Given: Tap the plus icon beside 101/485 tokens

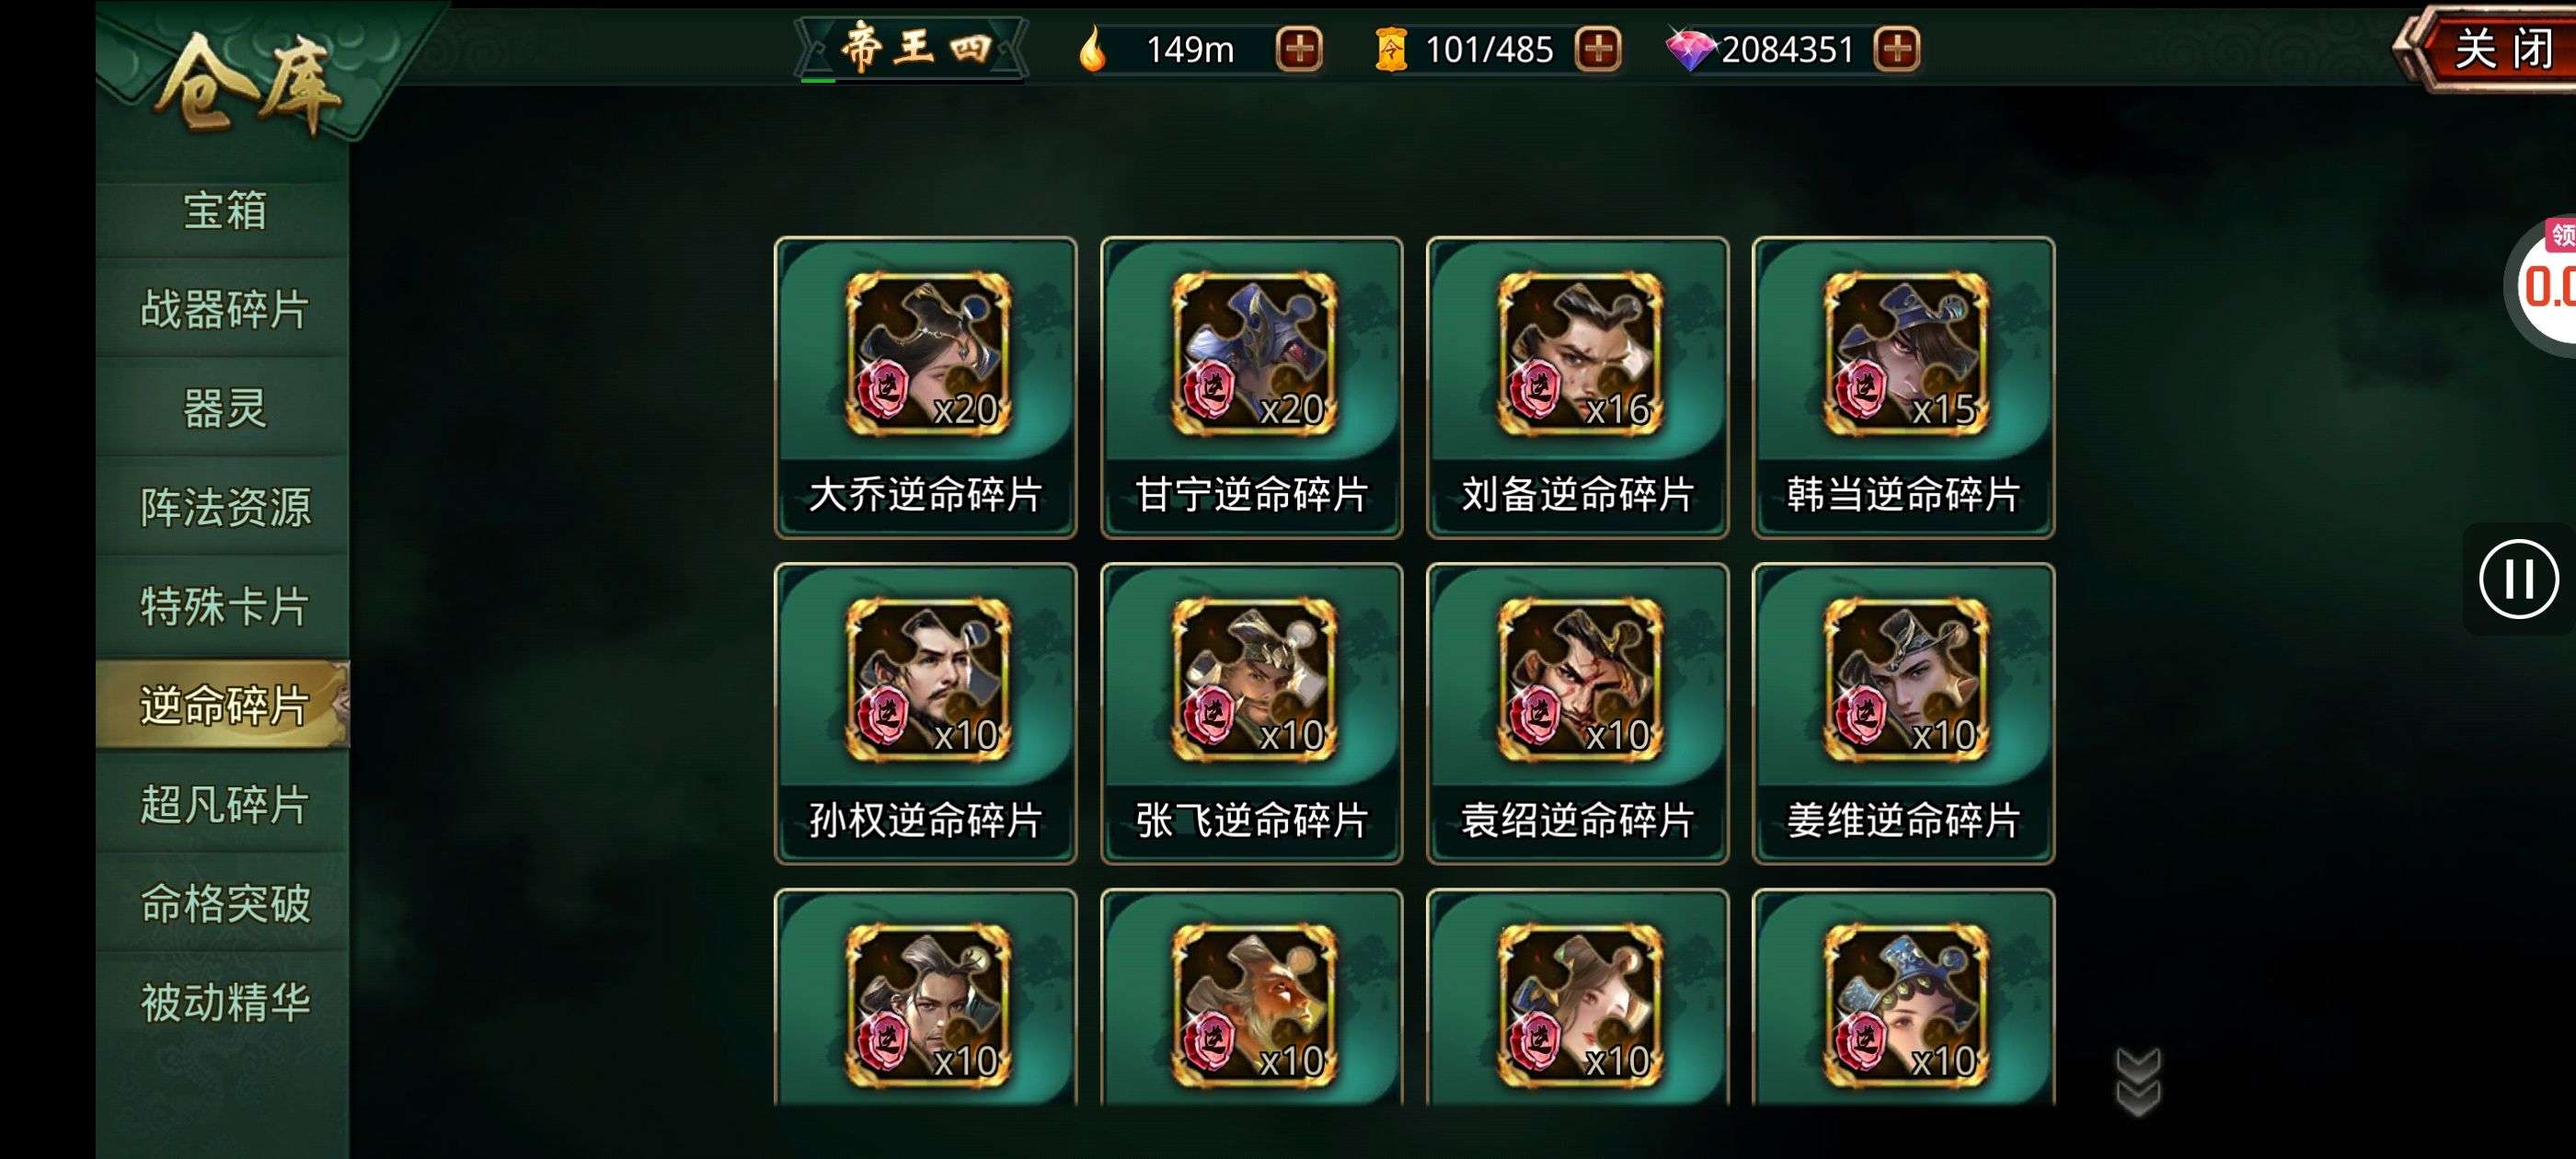Looking at the screenshot, I should pos(1598,48).
